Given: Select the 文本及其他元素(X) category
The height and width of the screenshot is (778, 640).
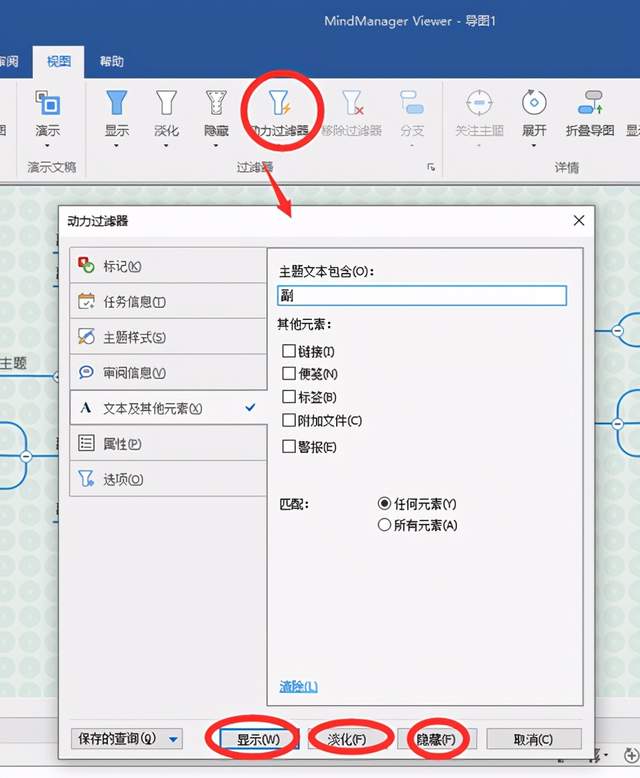Looking at the screenshot, I should (x=168, y=408).
